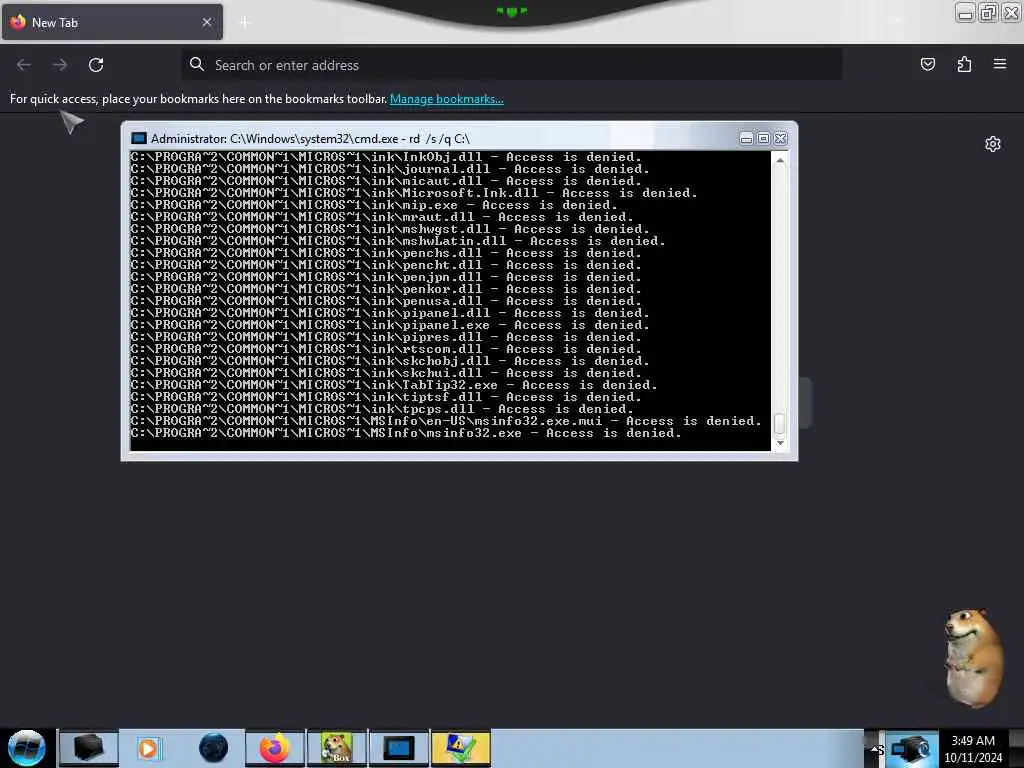The height and width of the screenshot is (768, 1024).
Task: Click the cmd scrollbar down arrow
Action: tap(780, 443)
